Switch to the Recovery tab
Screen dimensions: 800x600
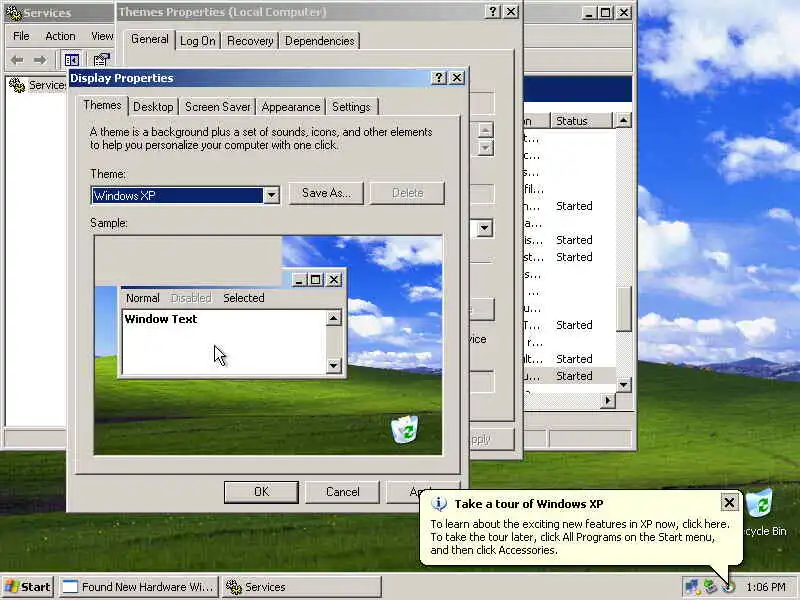[250, 41]
